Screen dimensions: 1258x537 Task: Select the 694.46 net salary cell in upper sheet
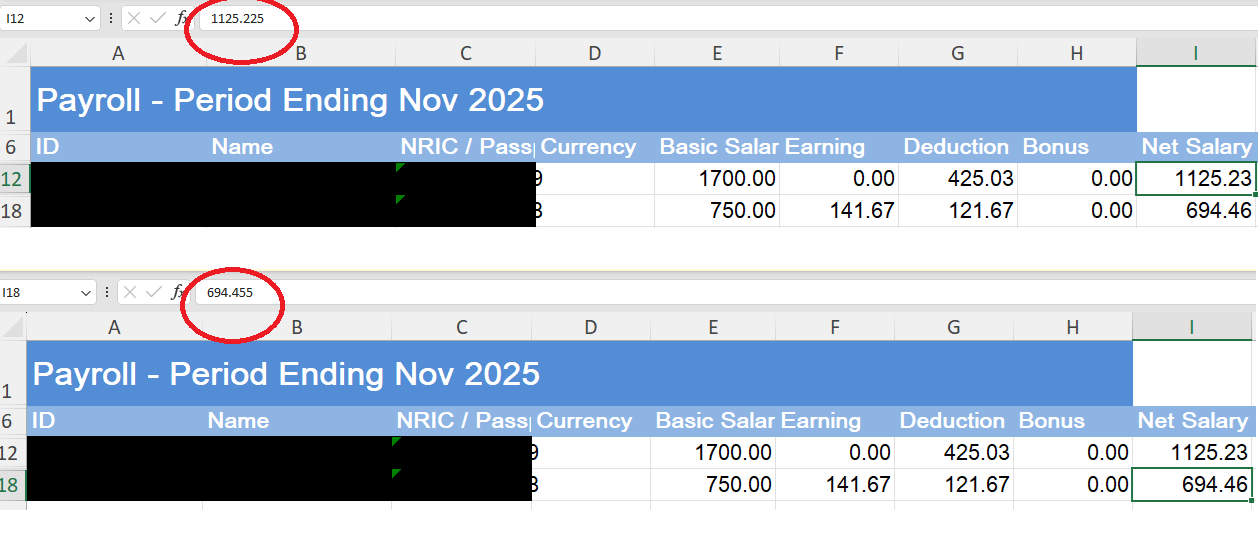click(1196, 211)
